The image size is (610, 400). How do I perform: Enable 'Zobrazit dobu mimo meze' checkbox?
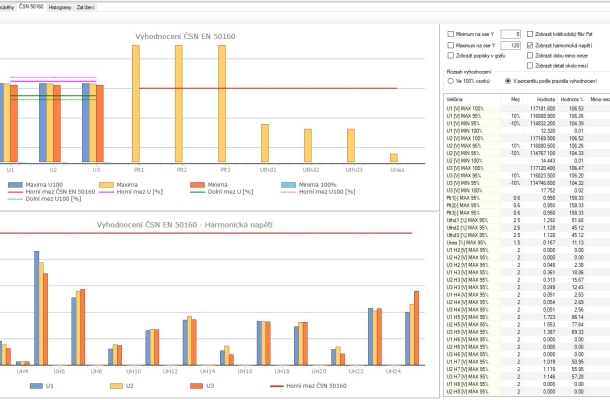(x=528, y=57)
